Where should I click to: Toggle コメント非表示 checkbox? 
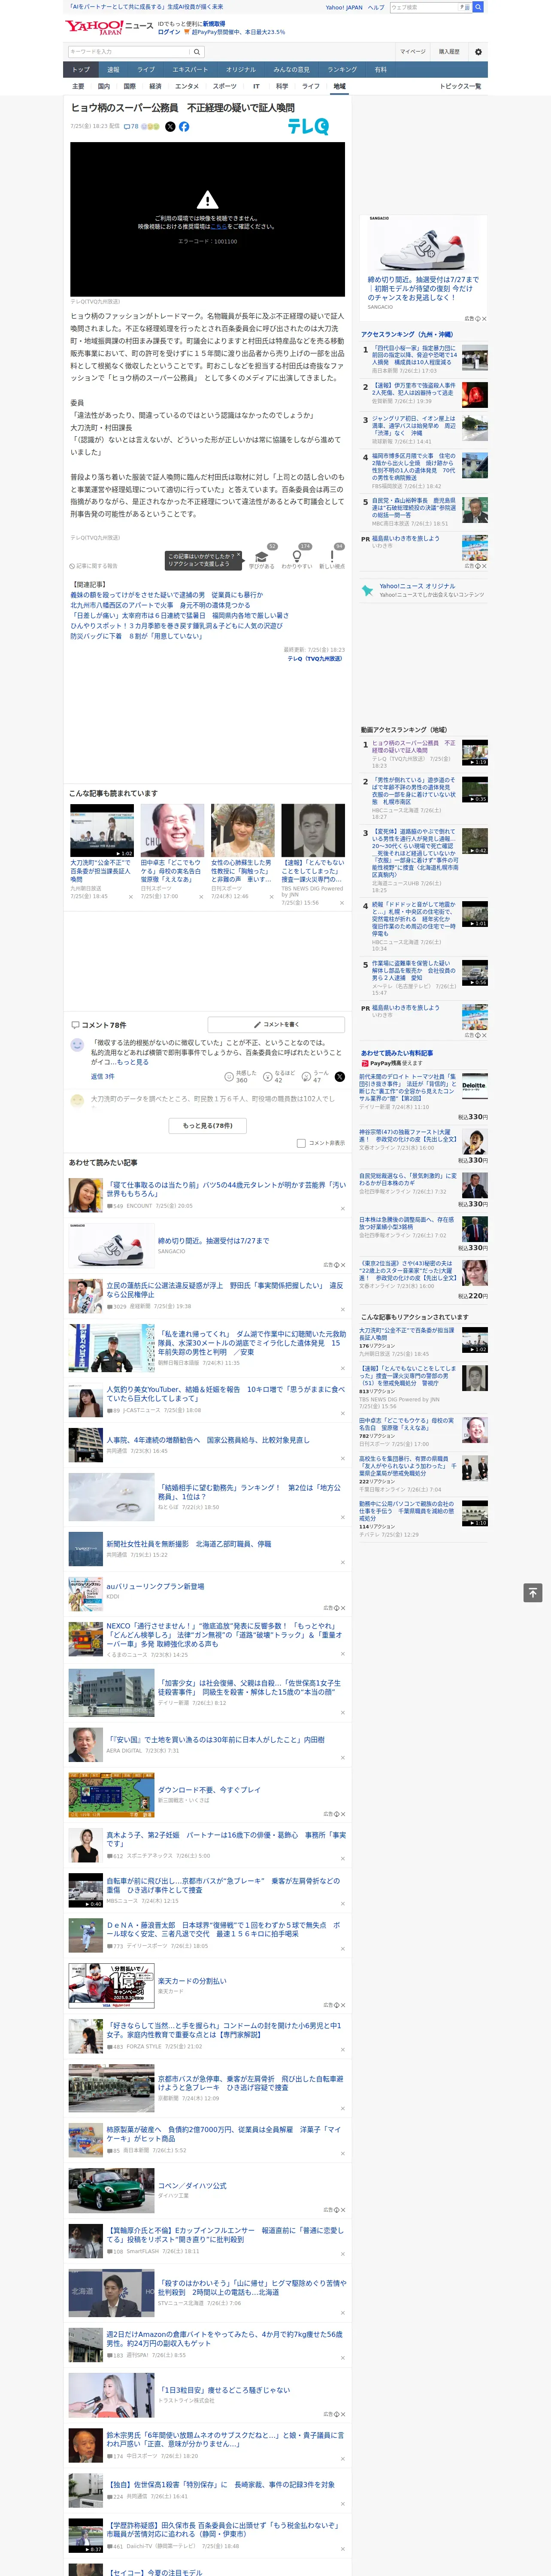pyautogui.click(x=301, y=1143)
